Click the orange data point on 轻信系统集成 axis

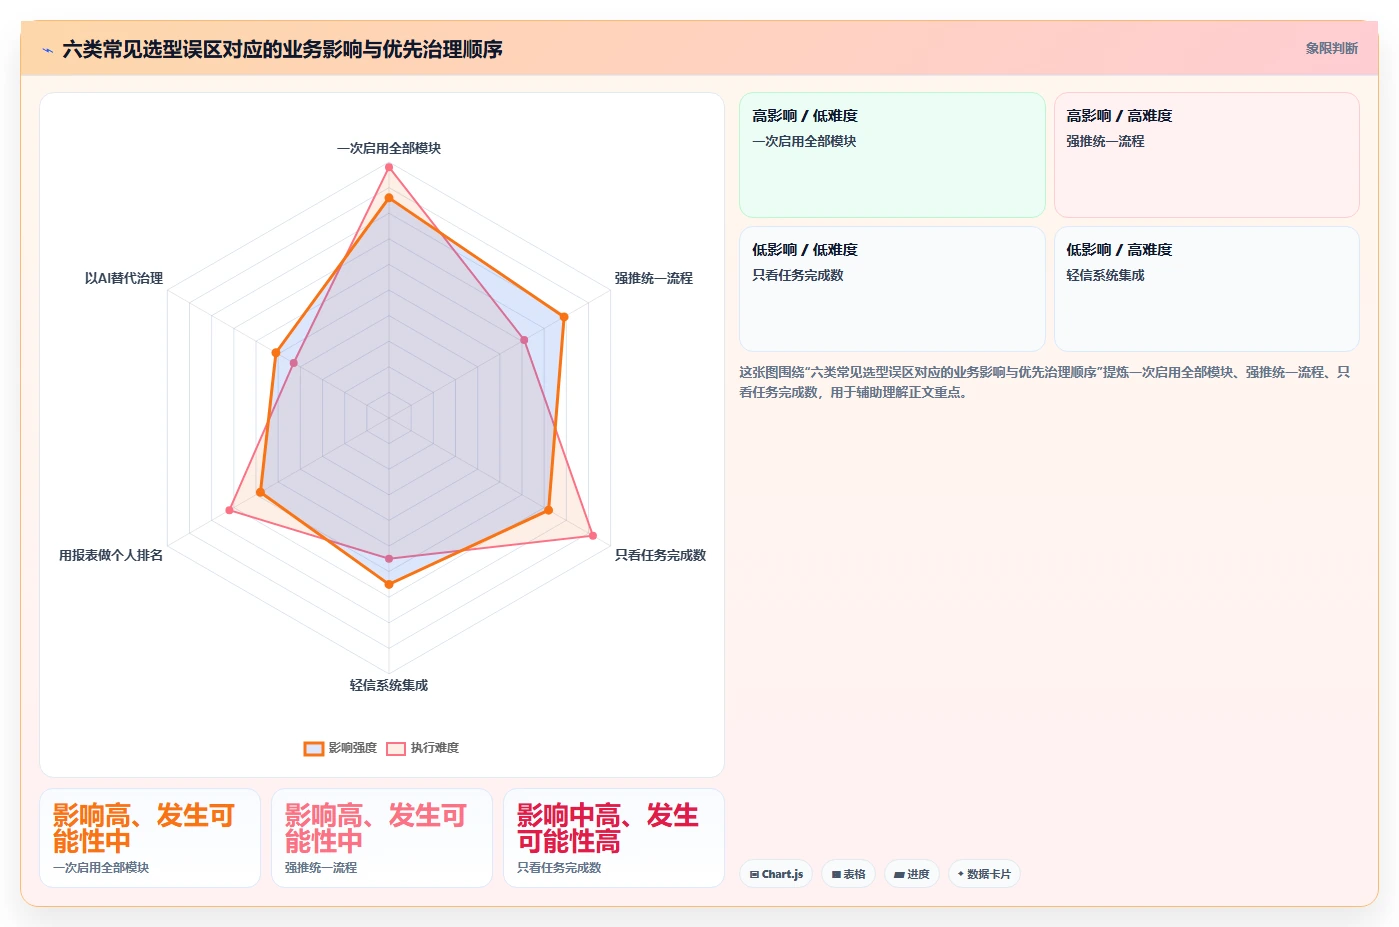tap(389, 584)
